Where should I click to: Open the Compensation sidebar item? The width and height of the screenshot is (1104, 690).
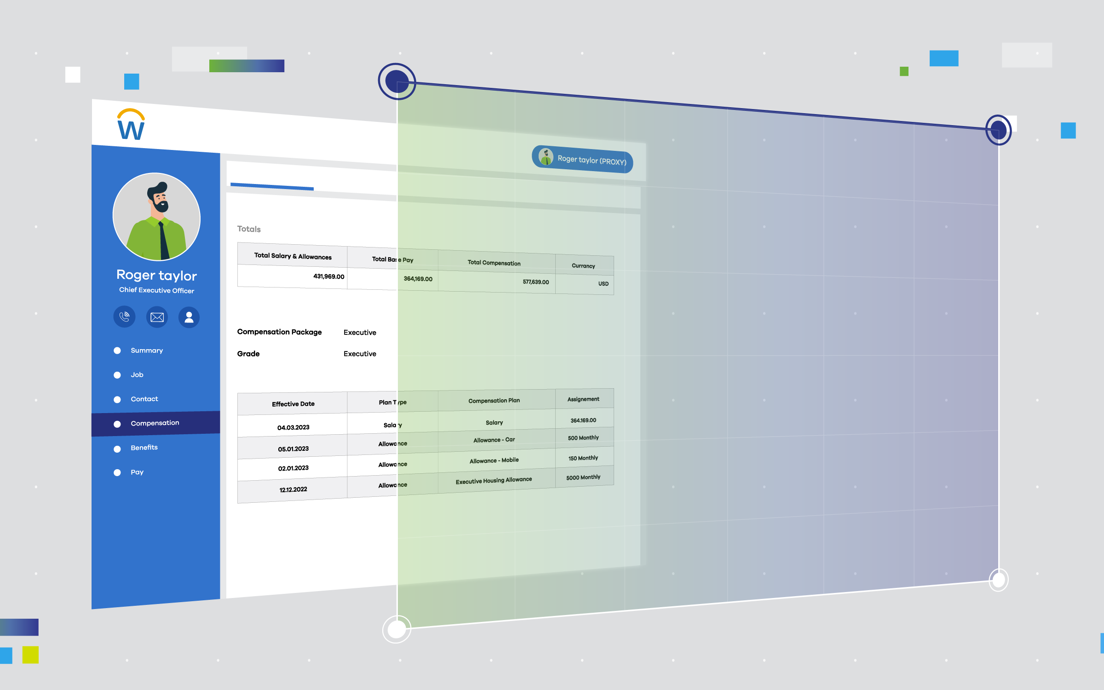tap(155, 423)
